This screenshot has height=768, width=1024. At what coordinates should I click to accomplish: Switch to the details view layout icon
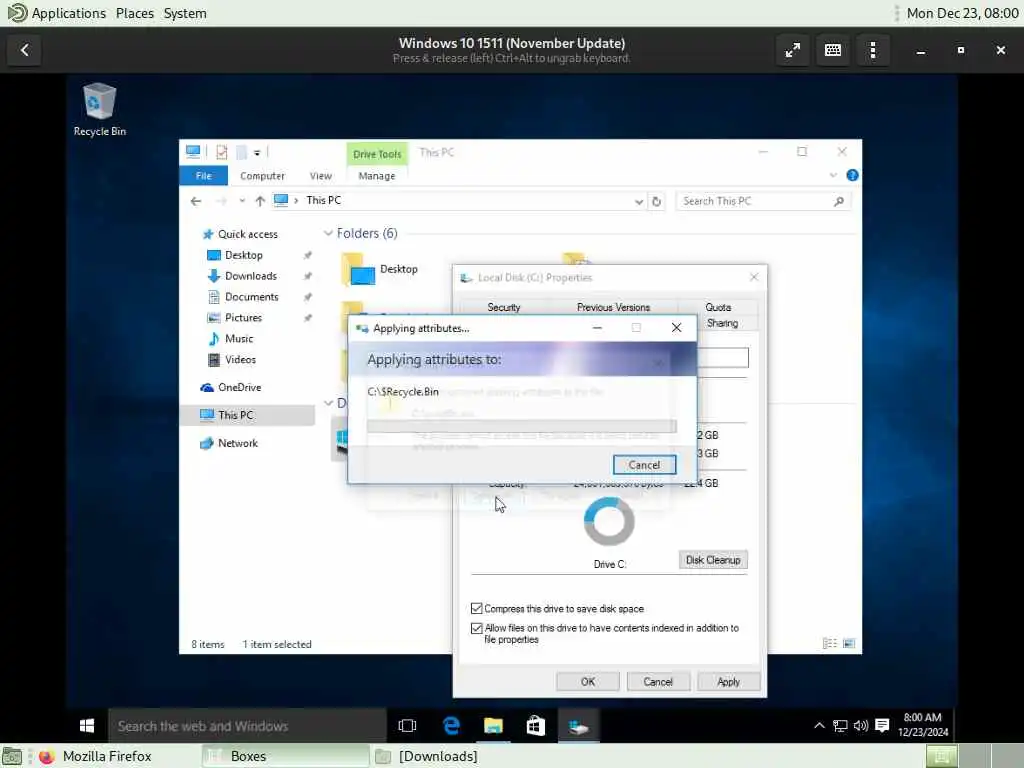point(829,643)
